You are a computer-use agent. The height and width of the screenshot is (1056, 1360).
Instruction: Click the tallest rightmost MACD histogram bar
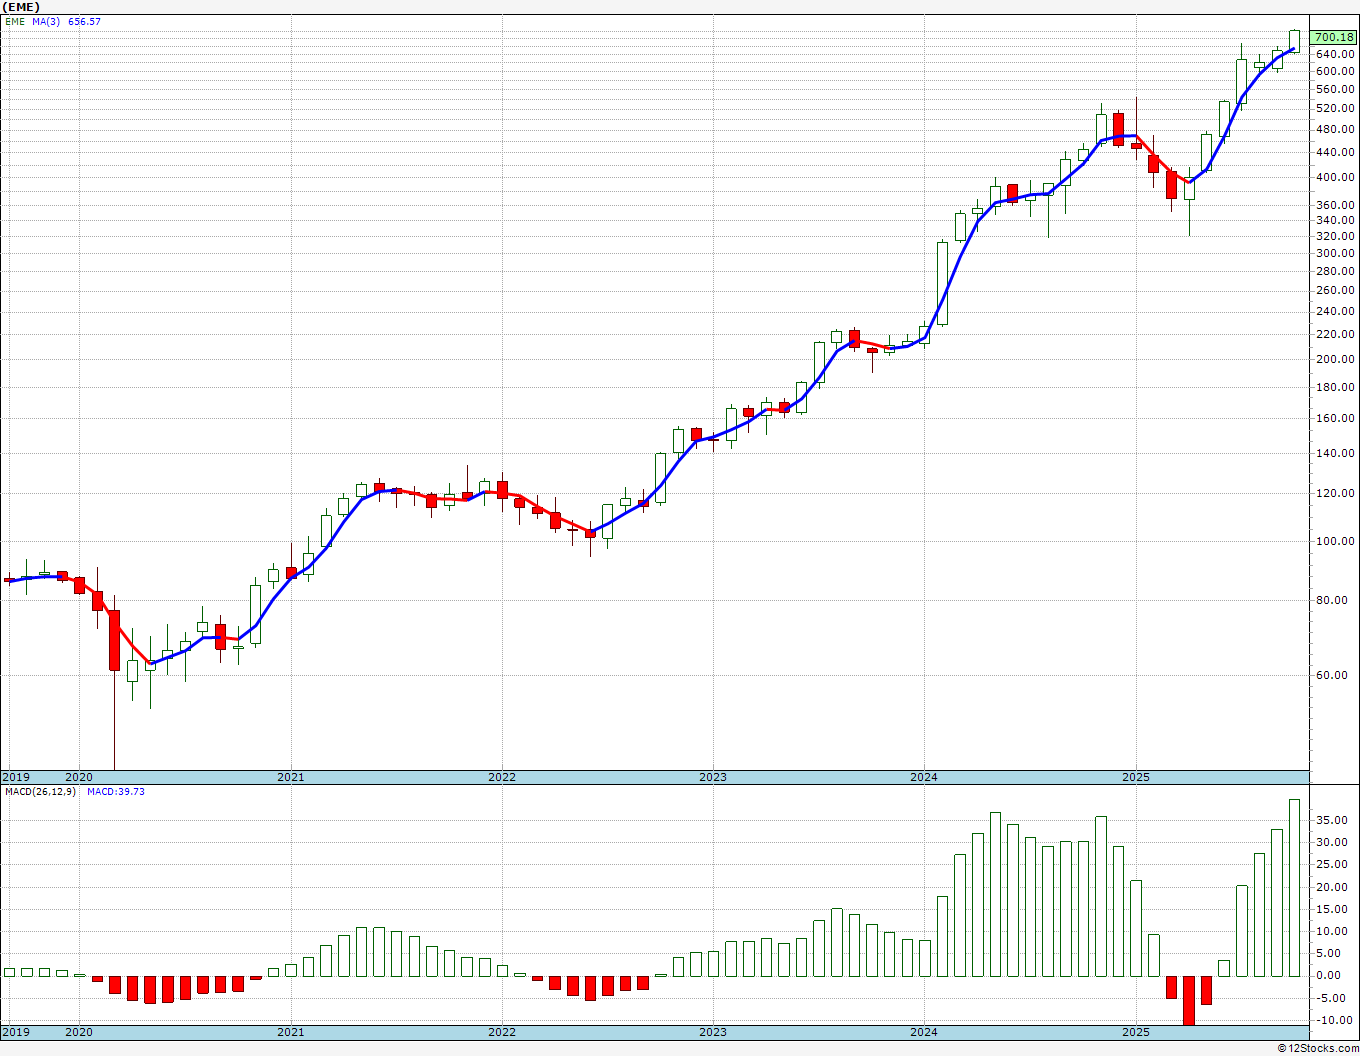[1294, 887]
